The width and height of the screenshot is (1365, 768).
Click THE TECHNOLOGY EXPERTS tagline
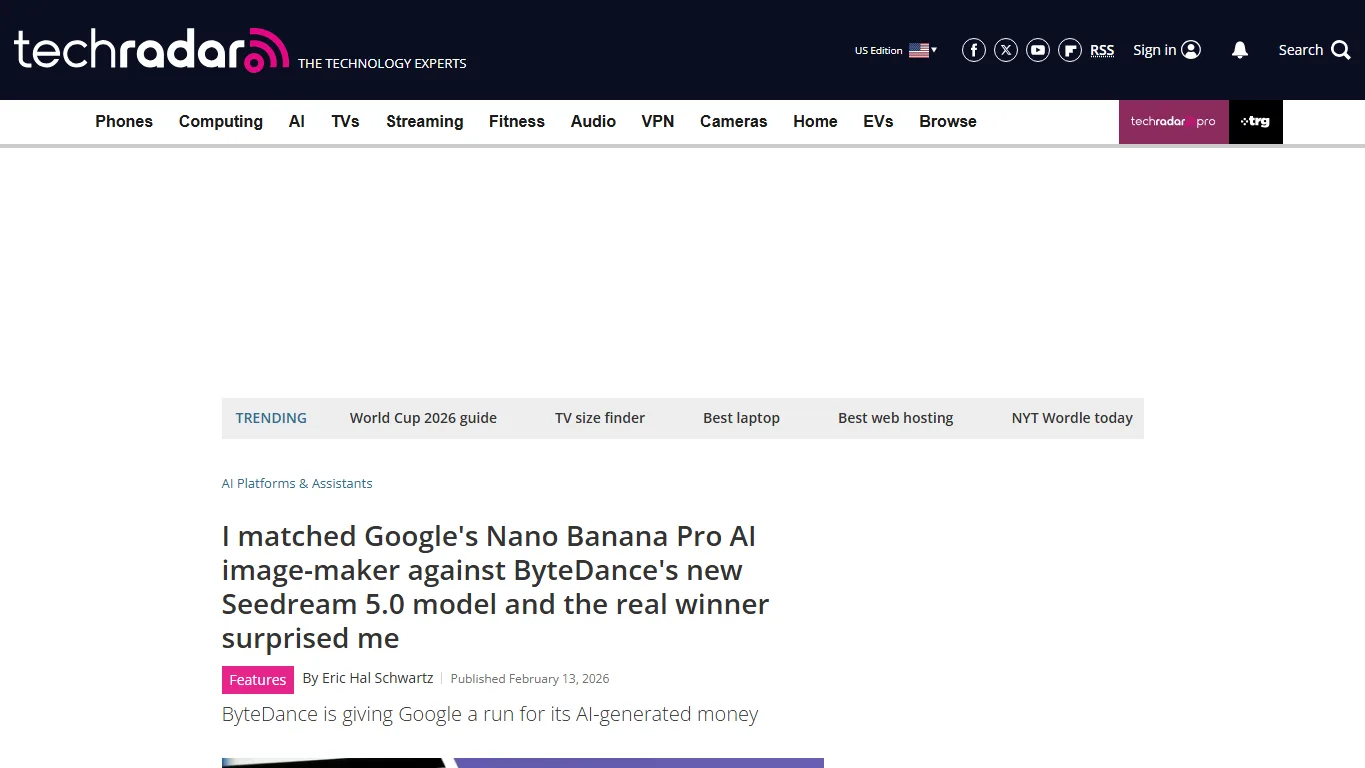[x=382, y=63]
